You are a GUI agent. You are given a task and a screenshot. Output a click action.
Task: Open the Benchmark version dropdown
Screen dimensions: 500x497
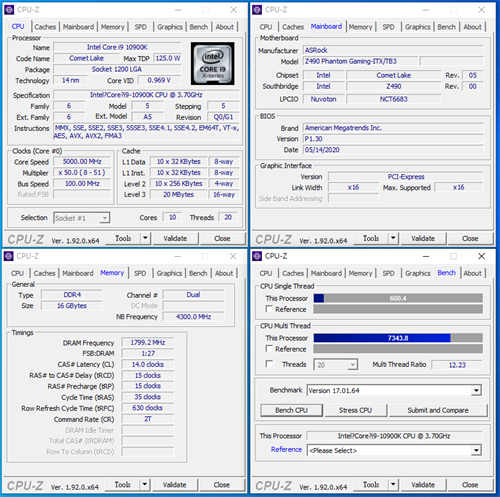point(394,390)
